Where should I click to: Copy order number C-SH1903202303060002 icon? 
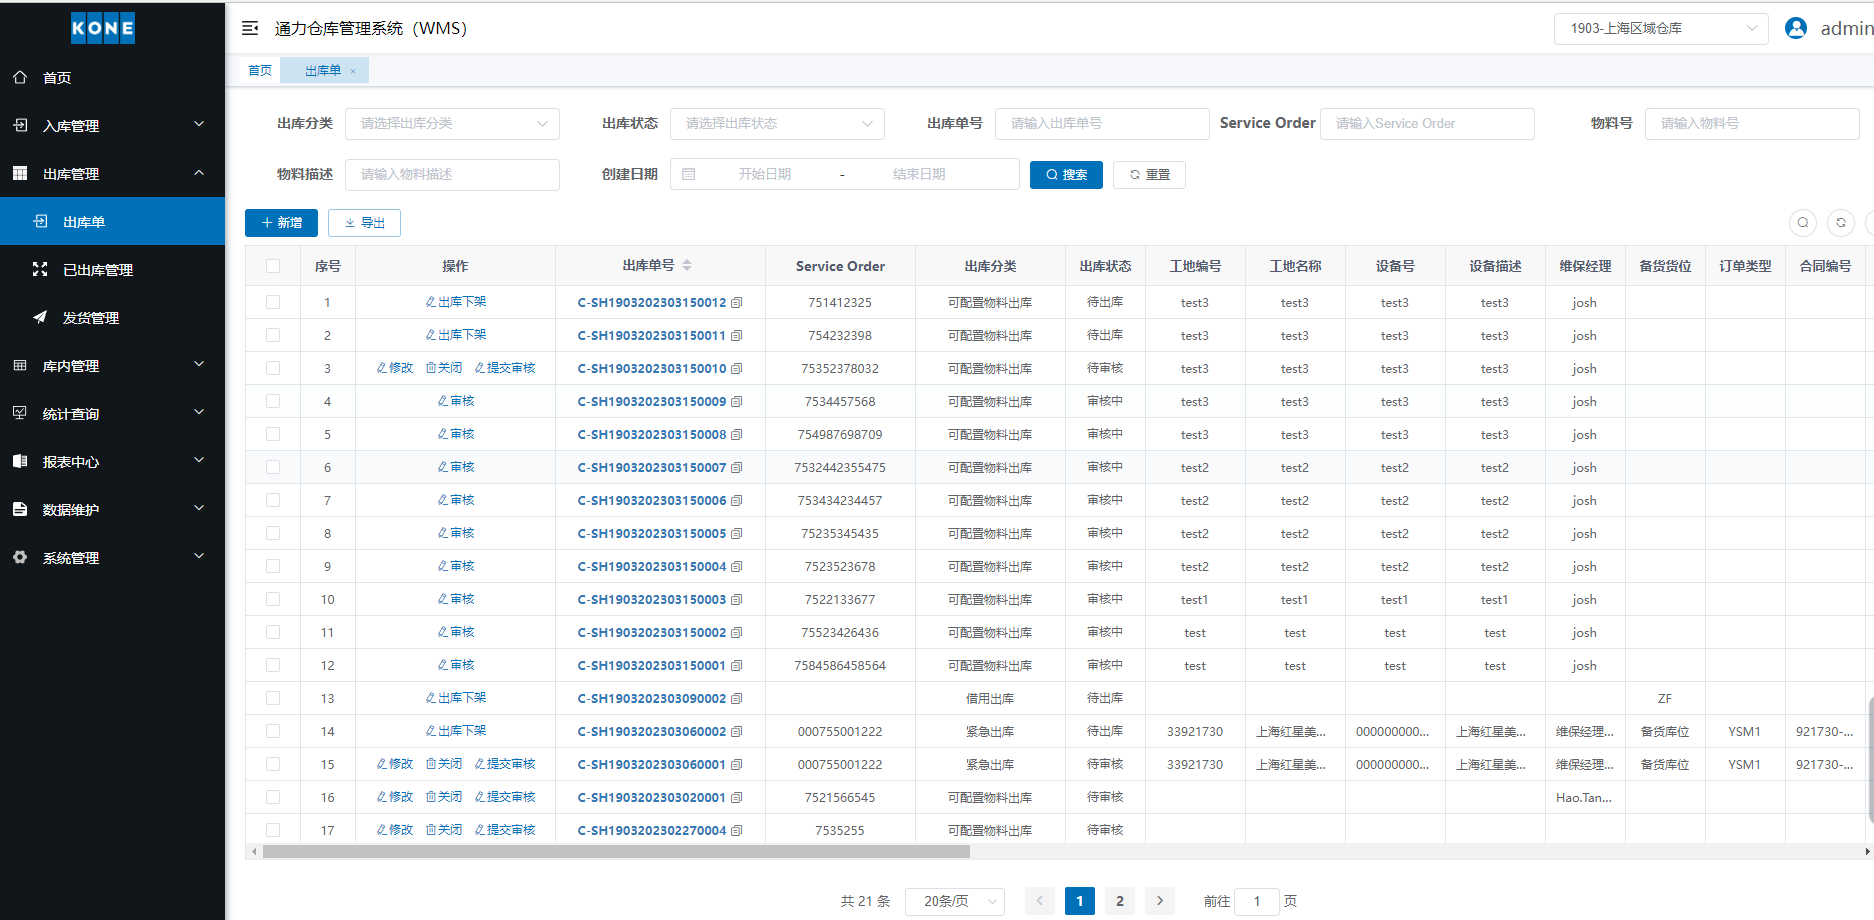(x=737, y=732)
